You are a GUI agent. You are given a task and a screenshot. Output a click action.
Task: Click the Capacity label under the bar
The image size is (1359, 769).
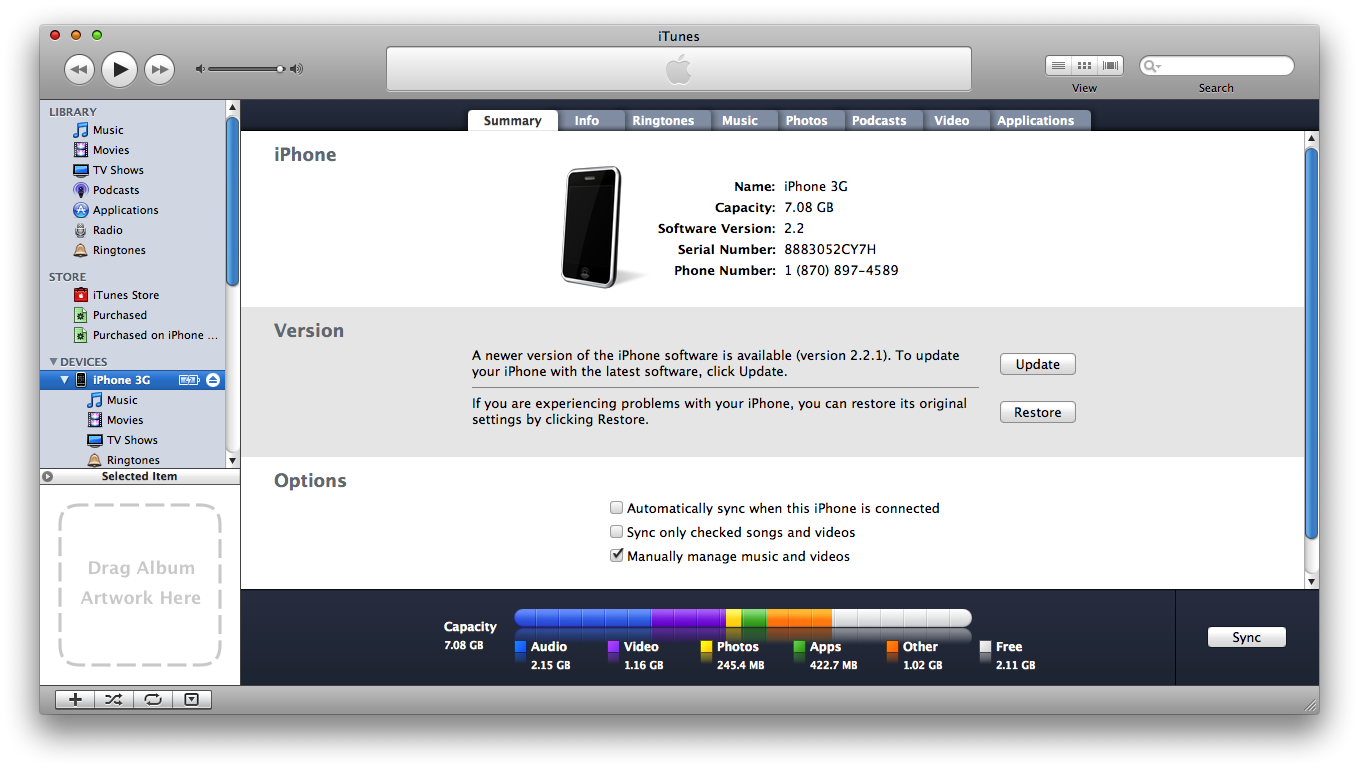(x=470, y=627)
